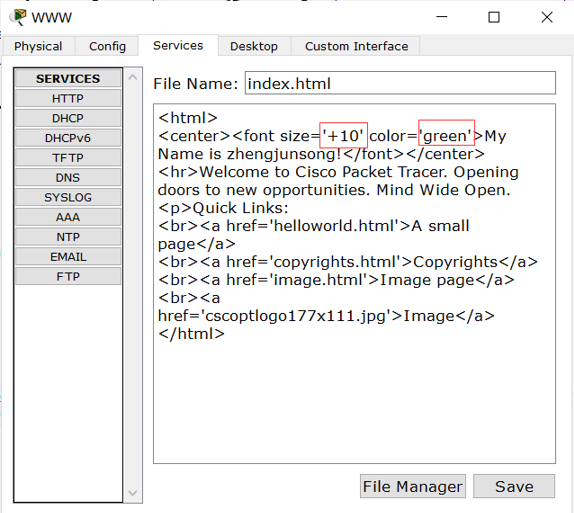The width and height of the screenshot is (574, 513).
Task: Click the '<p>Quick Links:' line
Action: (x=223, y=208)
